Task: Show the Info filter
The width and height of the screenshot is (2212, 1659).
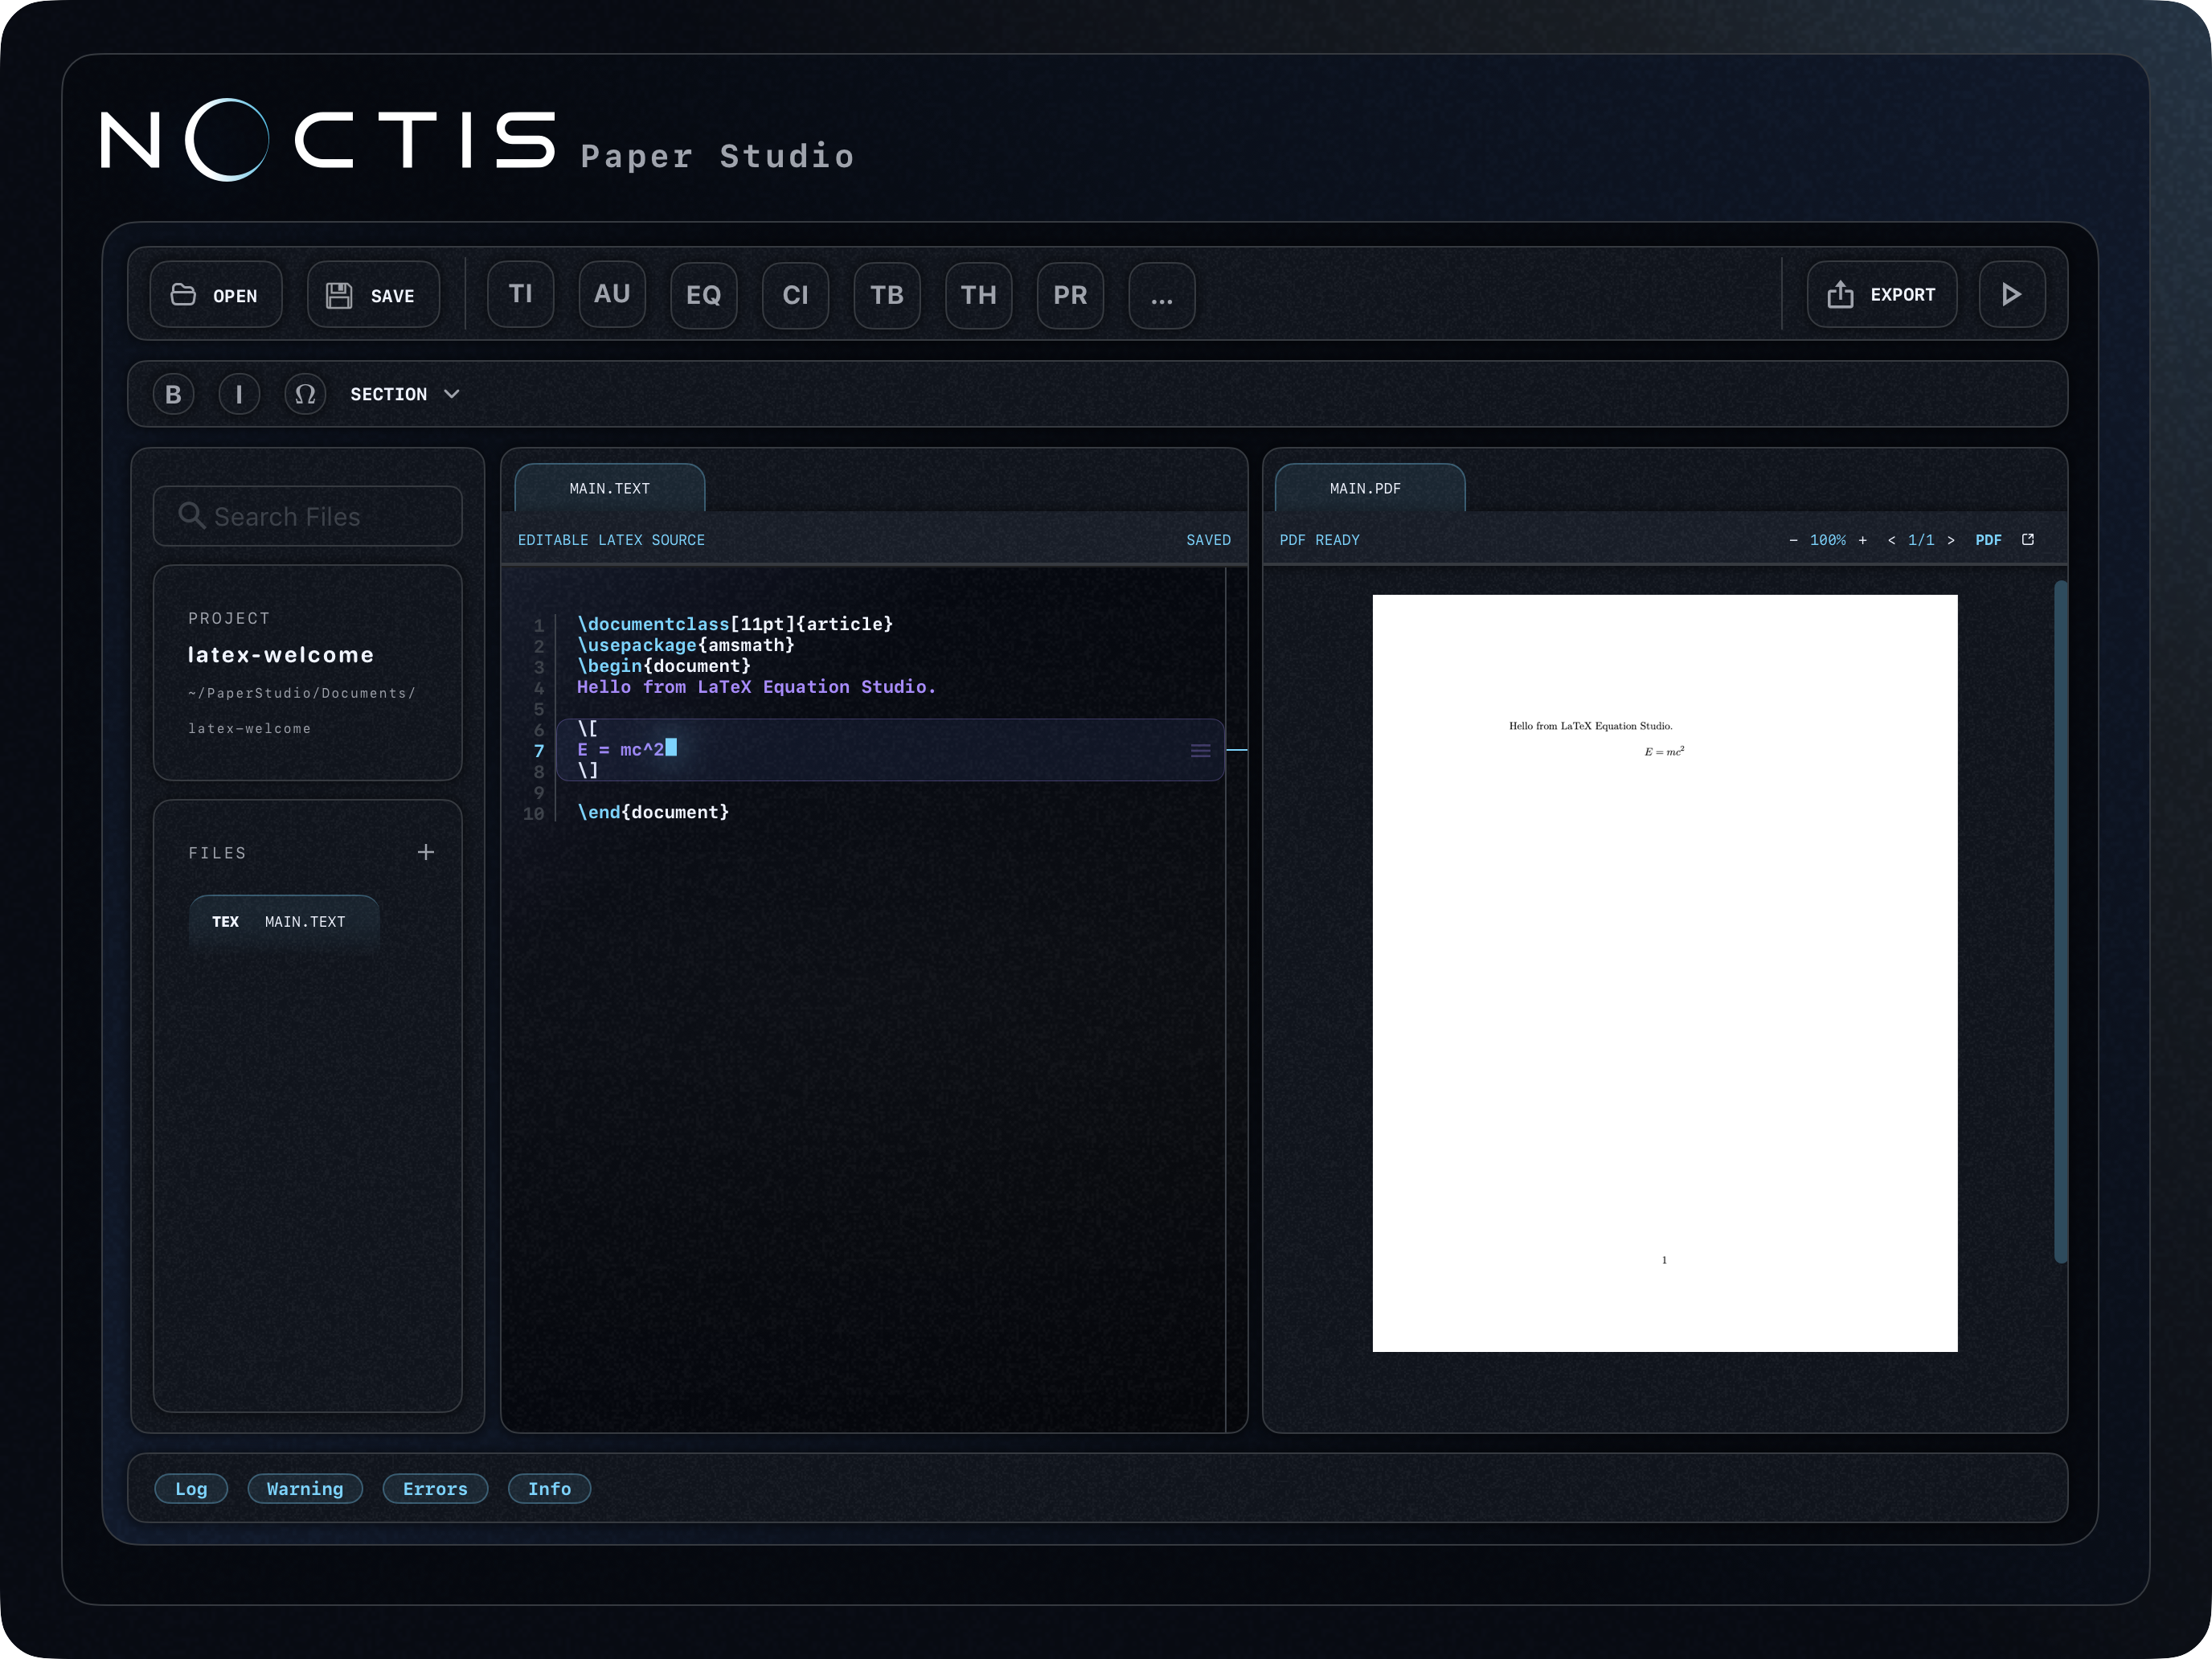Action: tap(549, 1488)
